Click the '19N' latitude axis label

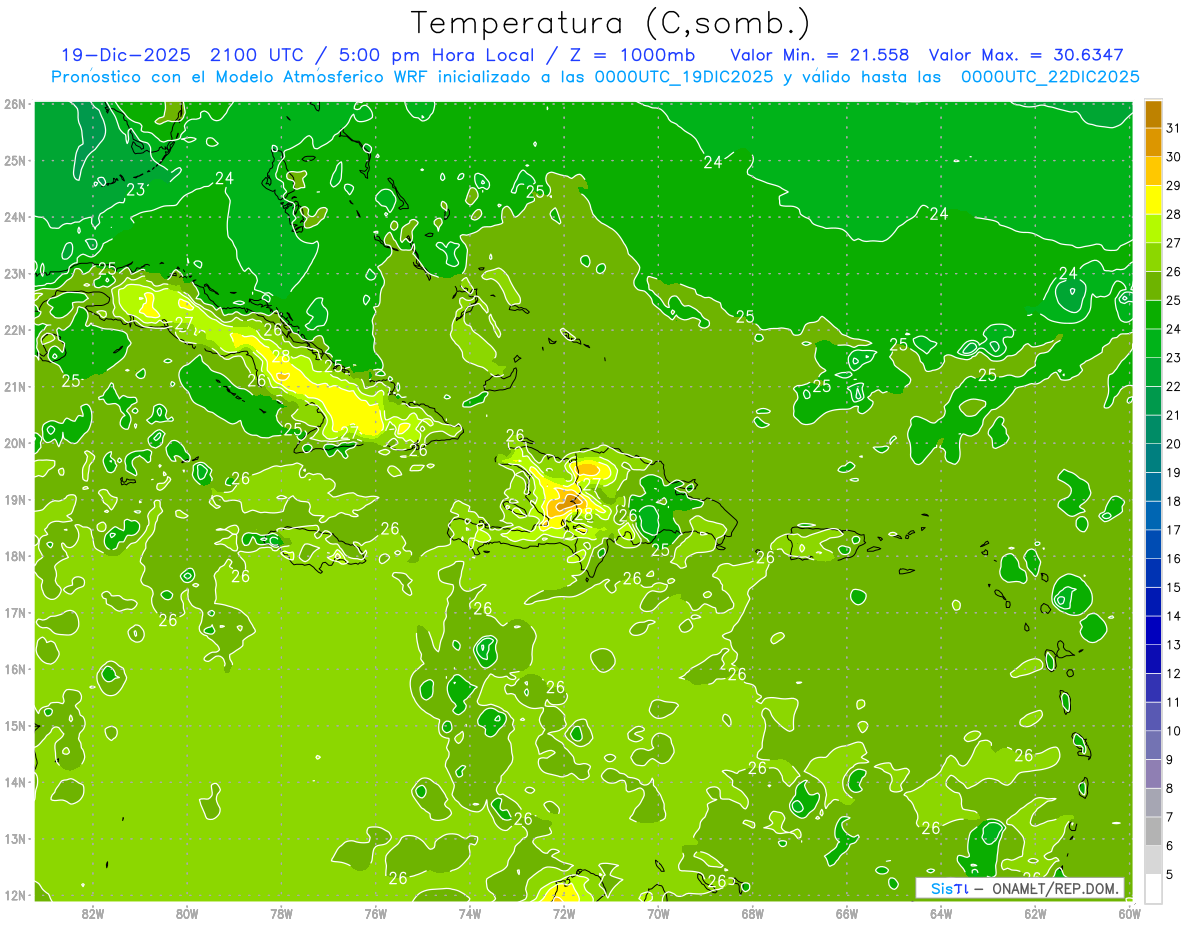click(15, 499)
